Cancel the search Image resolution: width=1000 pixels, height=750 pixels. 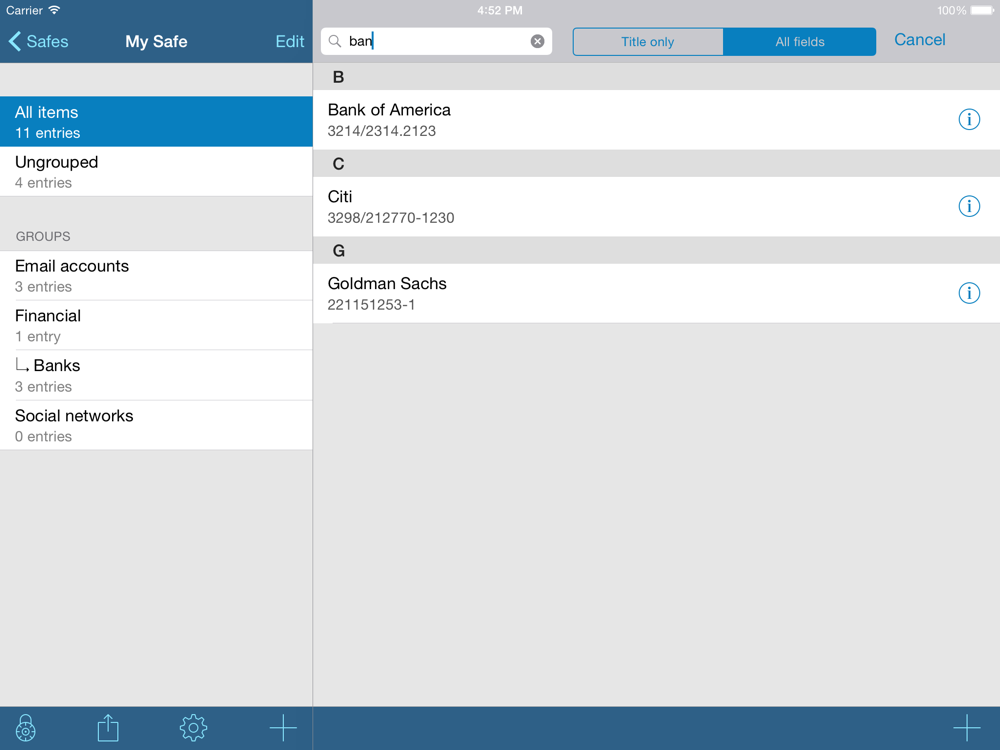pos(920,40)
